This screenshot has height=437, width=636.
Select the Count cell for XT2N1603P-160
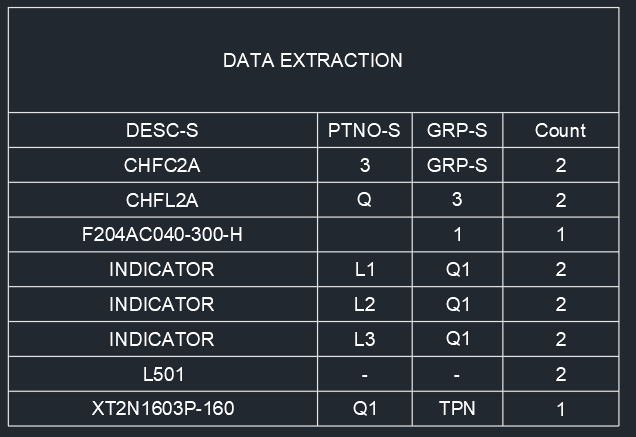pyautogui.click(x=561, y=409)
